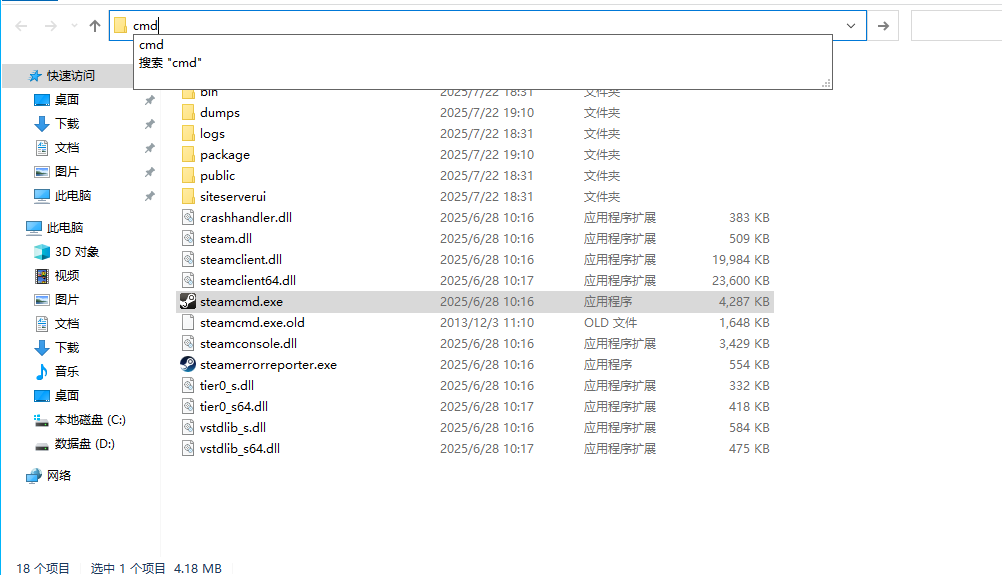Go up one folder level
This screenshot has height=575, width=1002.
pyautogui.click(x=95, y=26)
